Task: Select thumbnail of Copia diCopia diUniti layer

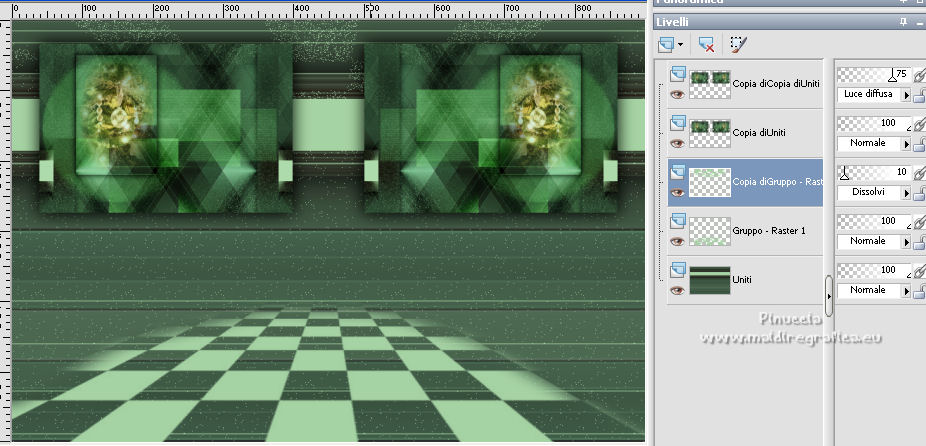Action: coord(710,84)
